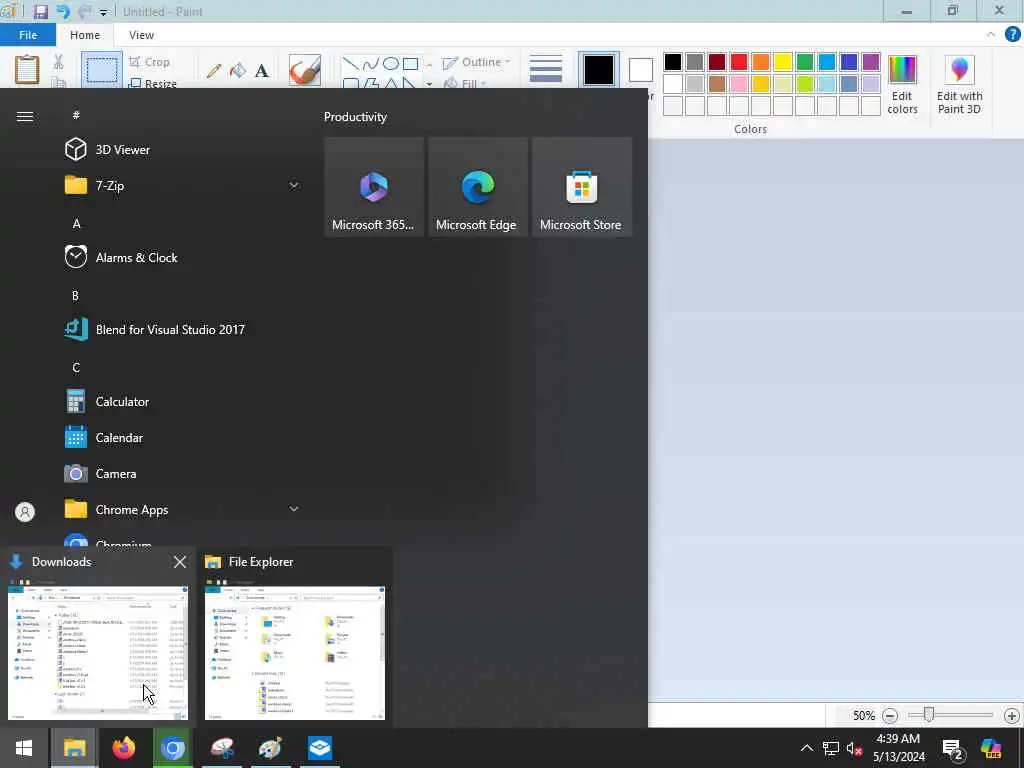The width and height of the screenshot is (1024, 768).
Task: Click the zoom in plus button
Action: (x=1012, y=716)
